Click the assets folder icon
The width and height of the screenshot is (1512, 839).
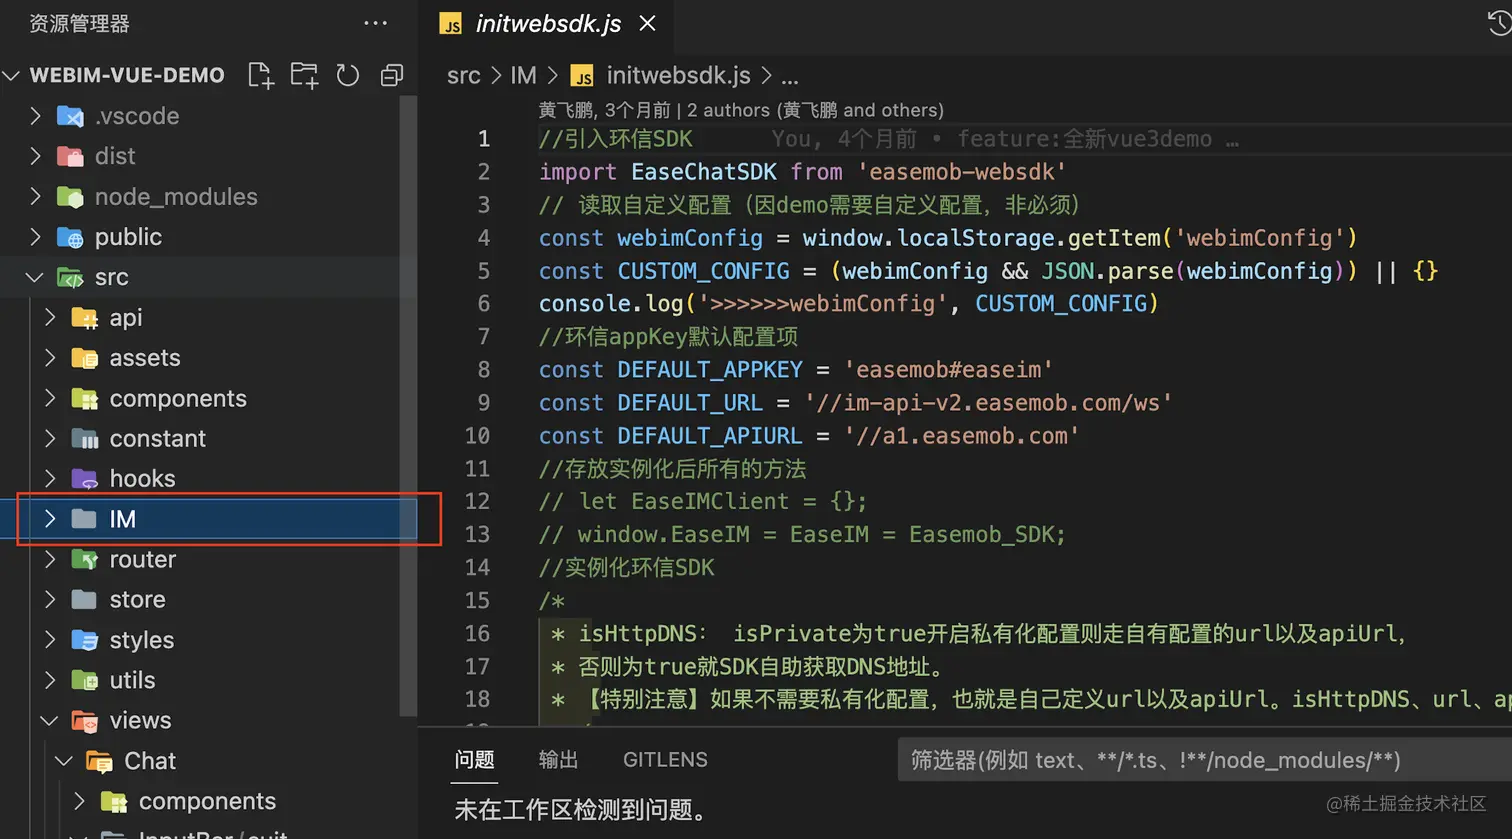click(x=85, y=358)
